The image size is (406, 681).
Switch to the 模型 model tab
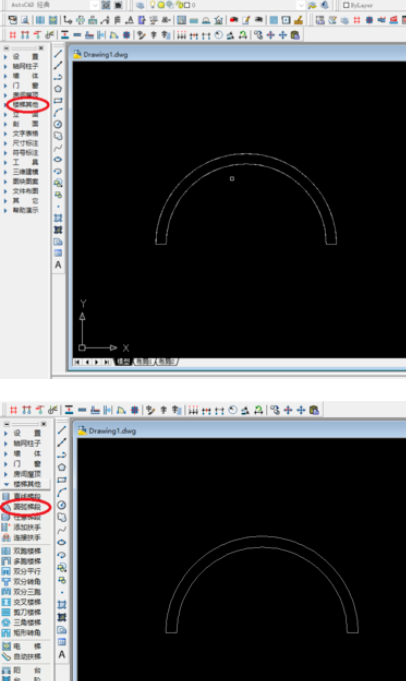click(x=123, y=361)
